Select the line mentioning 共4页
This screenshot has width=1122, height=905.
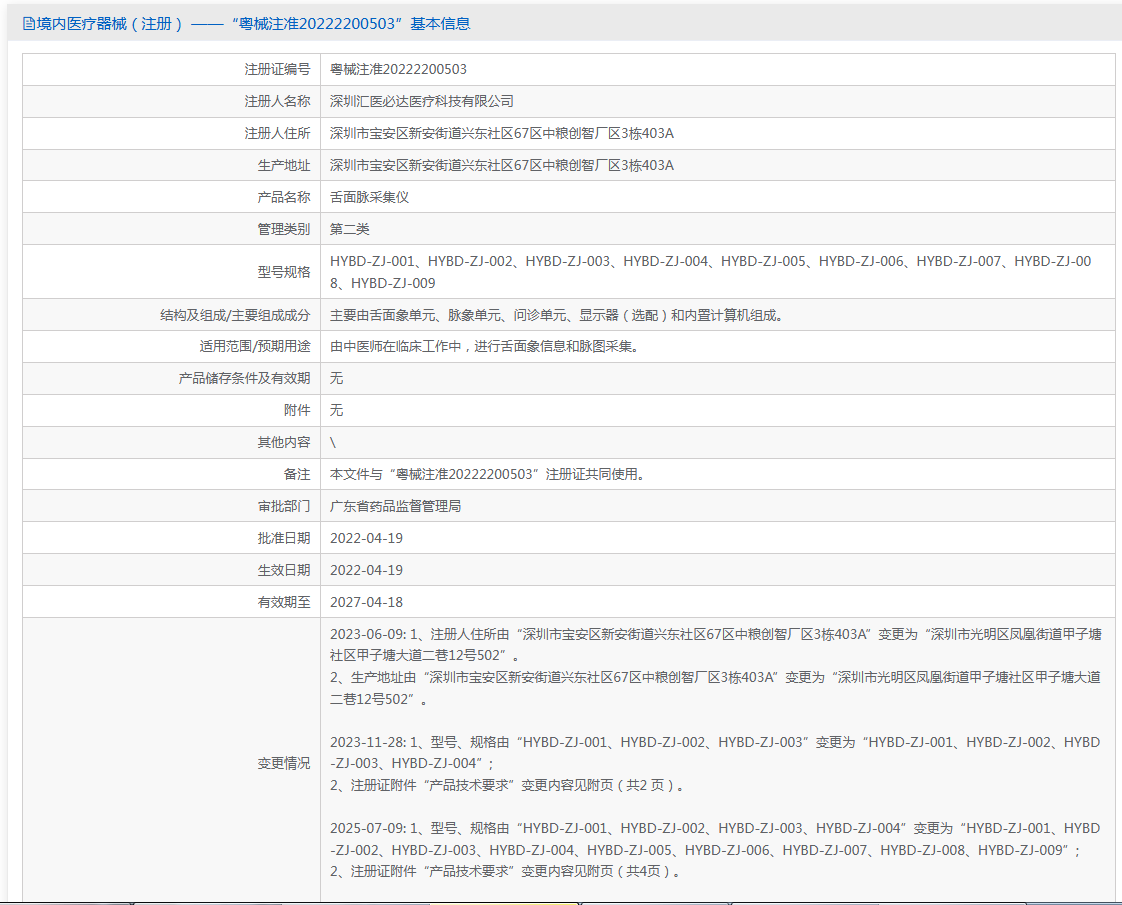505,871
